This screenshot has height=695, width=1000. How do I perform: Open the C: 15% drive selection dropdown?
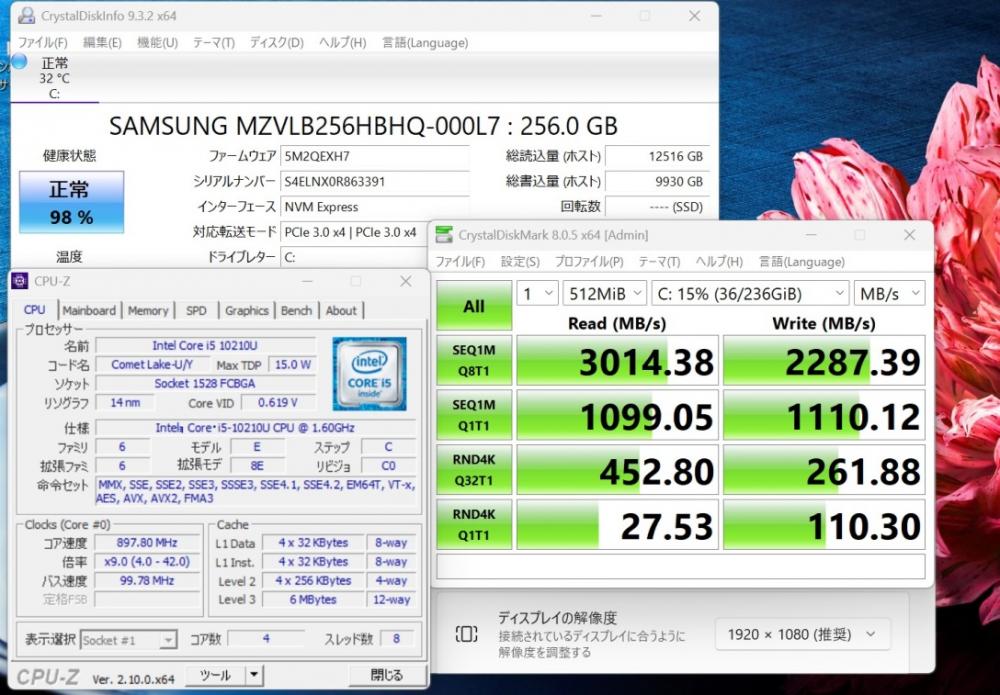(x=750, y=293)
